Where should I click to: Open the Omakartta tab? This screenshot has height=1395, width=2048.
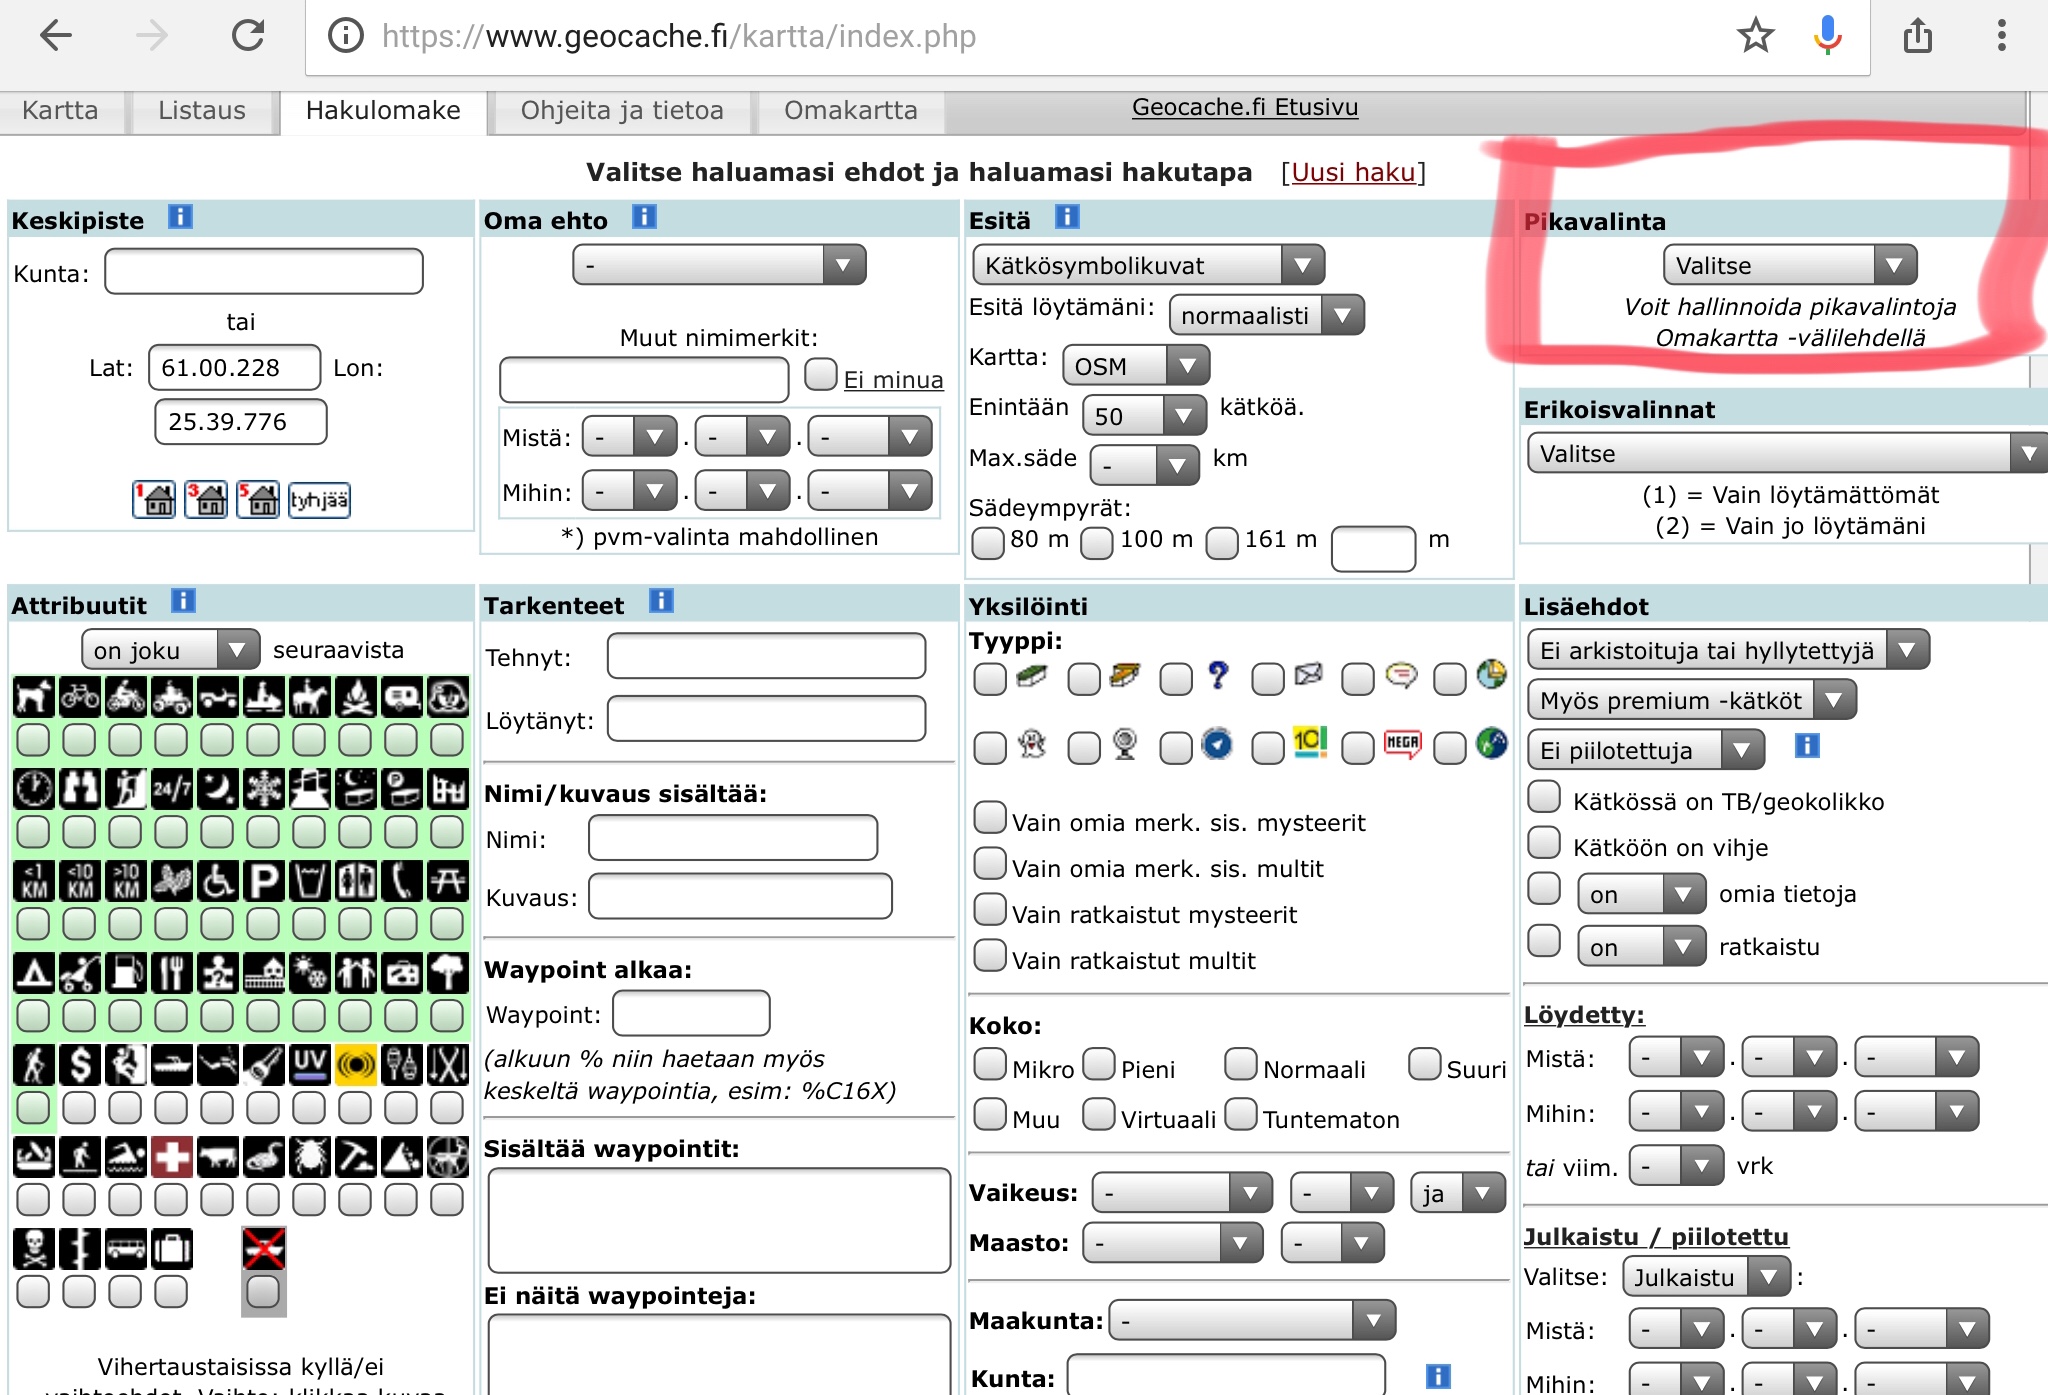tap(850, 111)
